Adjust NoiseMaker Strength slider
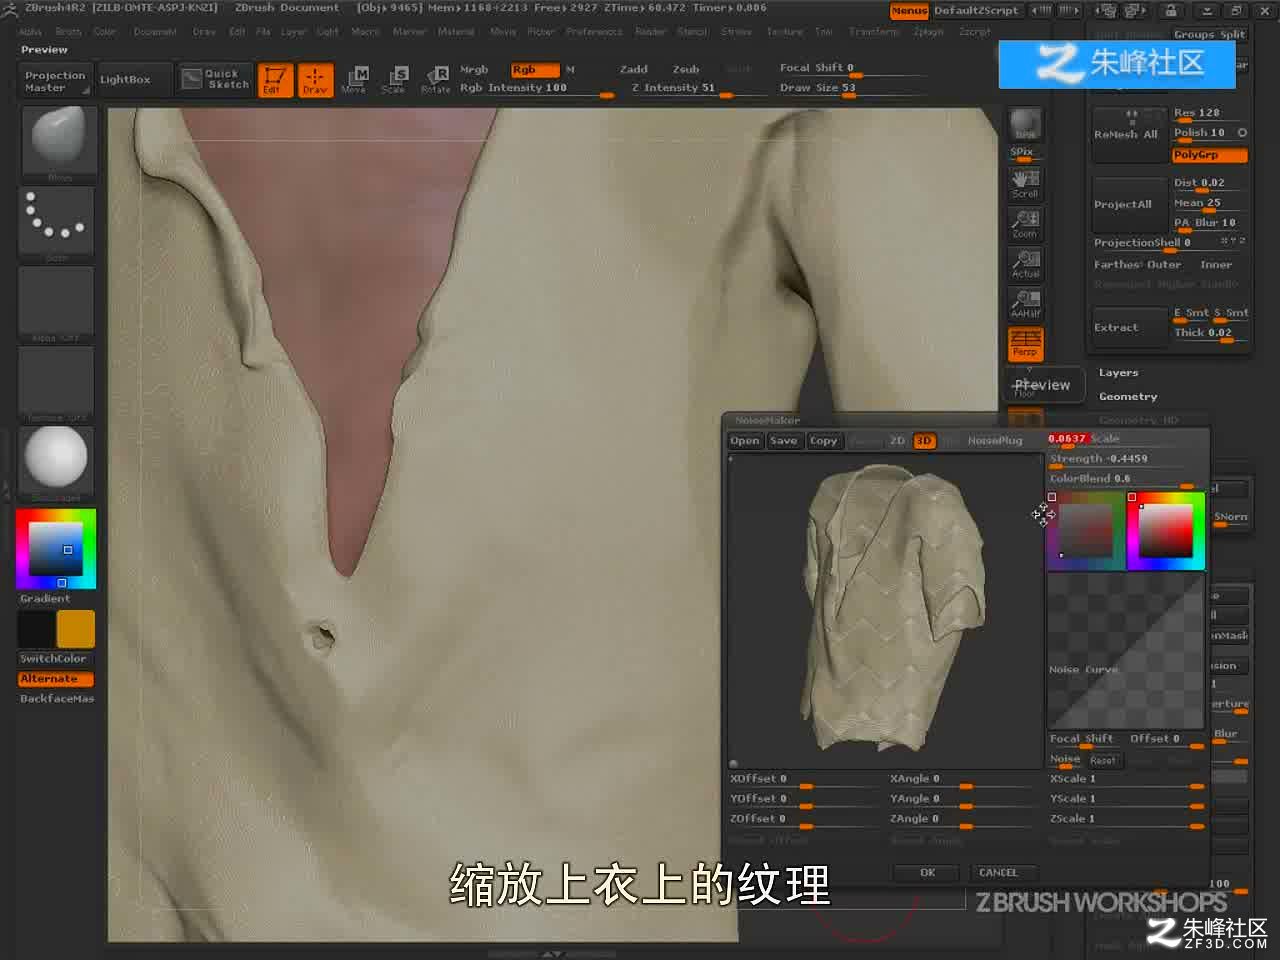The height and width of the screenshot is (960, 1280). (x=1126, y=460)
